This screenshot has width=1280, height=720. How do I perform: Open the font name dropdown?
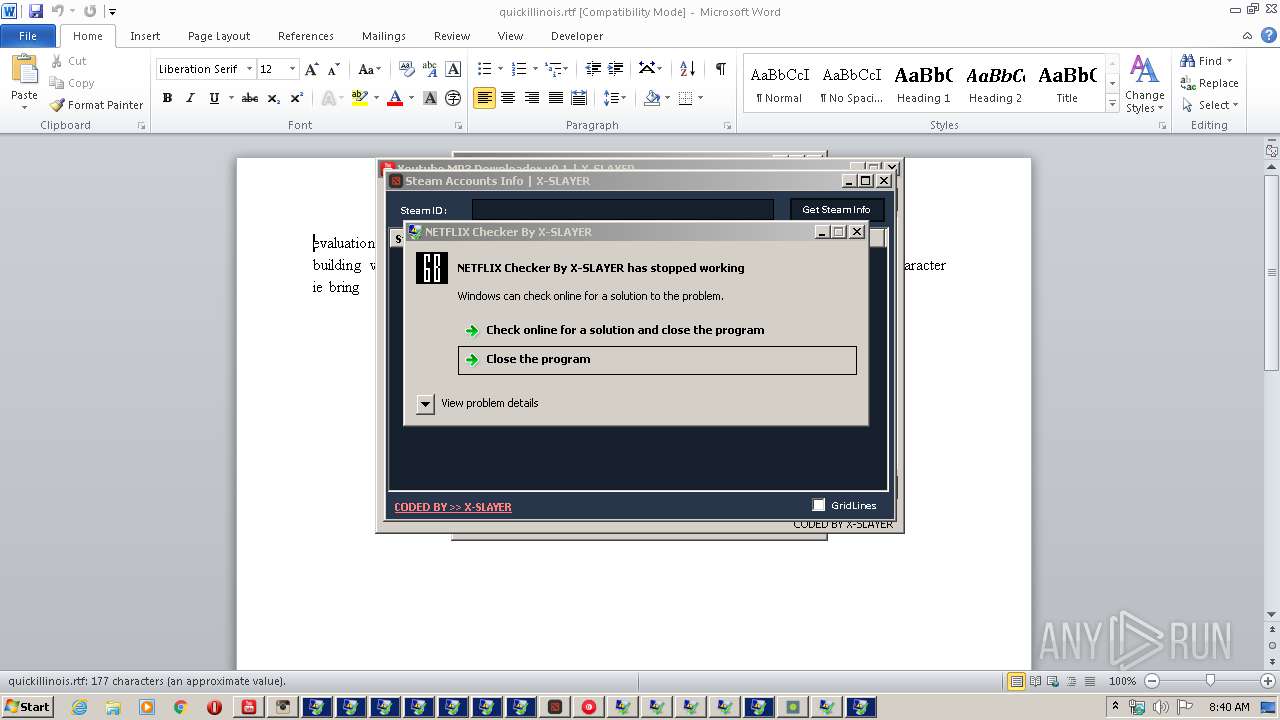tap(247, 69)
